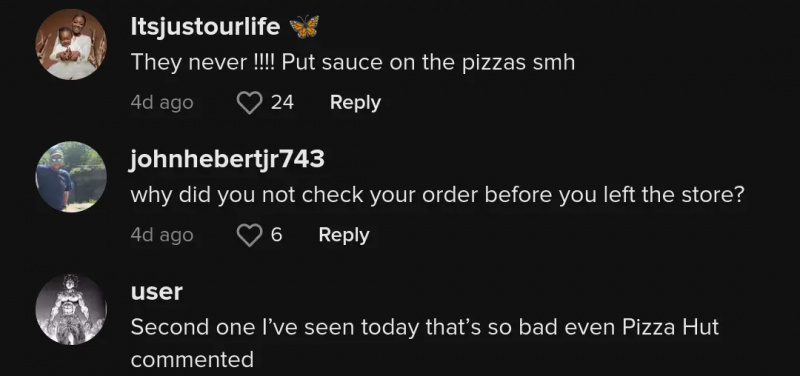Screen dimensions: 800x376
Task: Select the 'Second one I've seen today' comment line
Action: [x=424, y=327]
